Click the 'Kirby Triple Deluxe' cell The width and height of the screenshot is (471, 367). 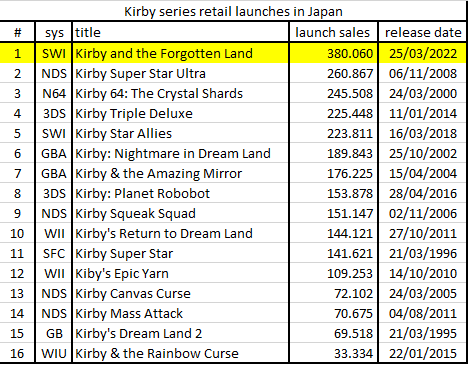tap(180, 113)
